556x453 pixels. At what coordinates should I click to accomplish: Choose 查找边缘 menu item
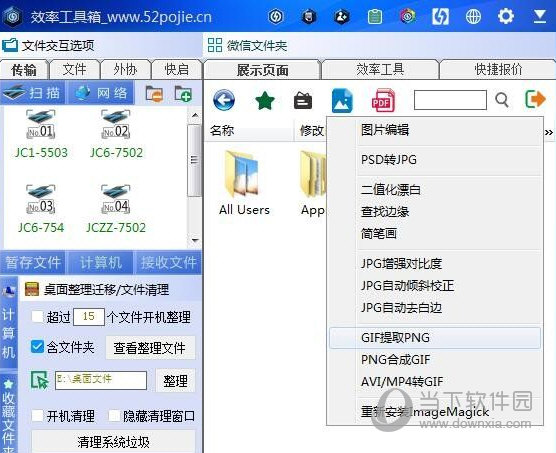click(x=435, y=212)
